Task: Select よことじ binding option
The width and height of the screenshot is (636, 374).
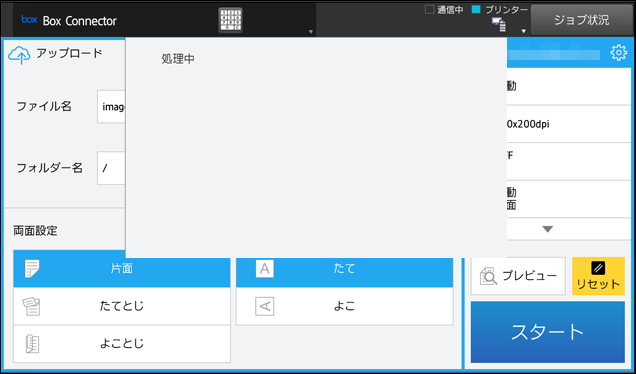Action: coord(122,344)
